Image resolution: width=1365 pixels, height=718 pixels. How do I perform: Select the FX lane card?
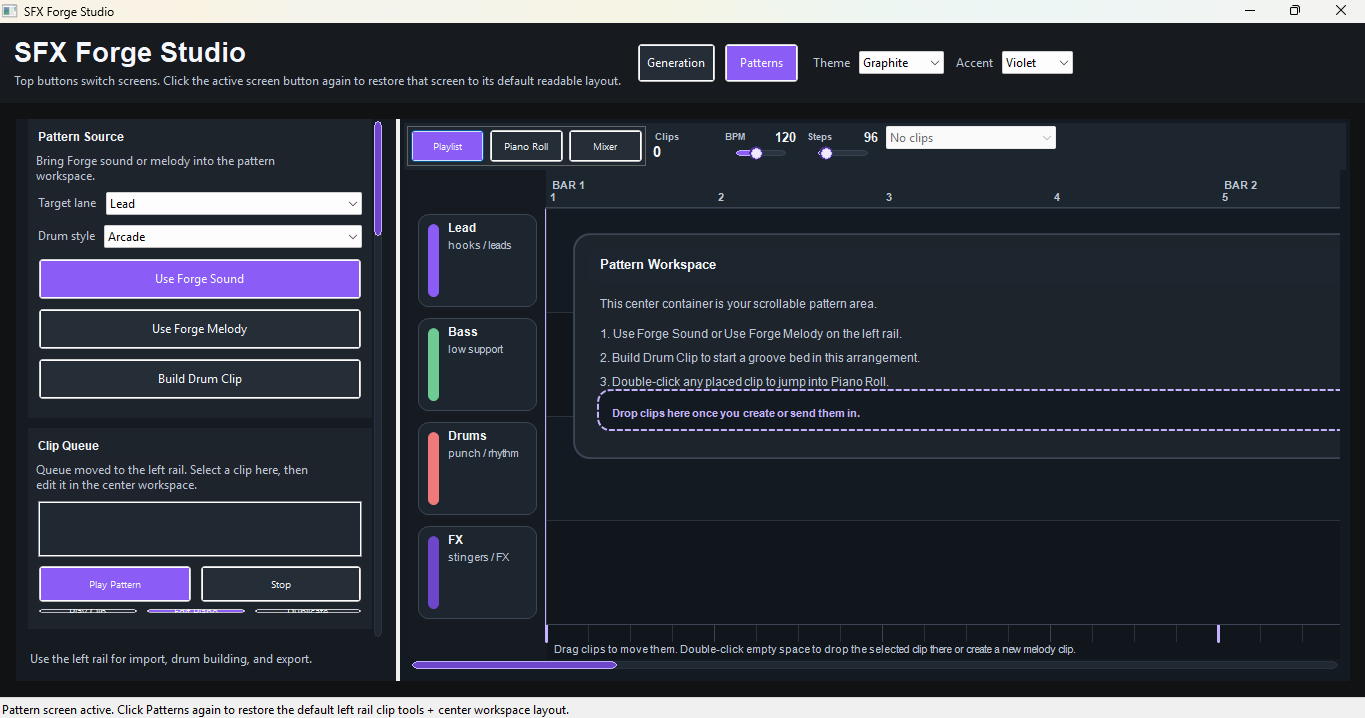(x=478, y=572)
